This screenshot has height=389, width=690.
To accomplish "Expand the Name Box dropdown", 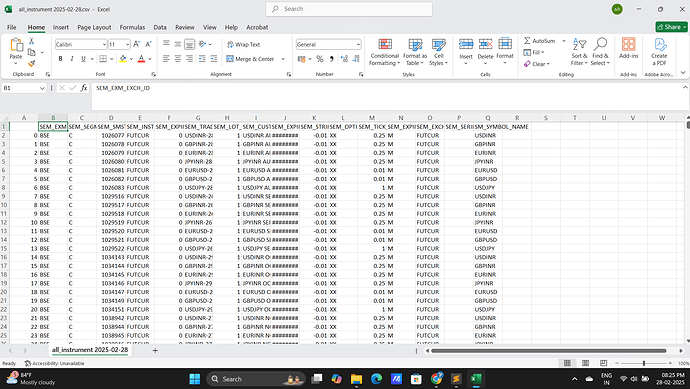I will click(x=42, y=88).
